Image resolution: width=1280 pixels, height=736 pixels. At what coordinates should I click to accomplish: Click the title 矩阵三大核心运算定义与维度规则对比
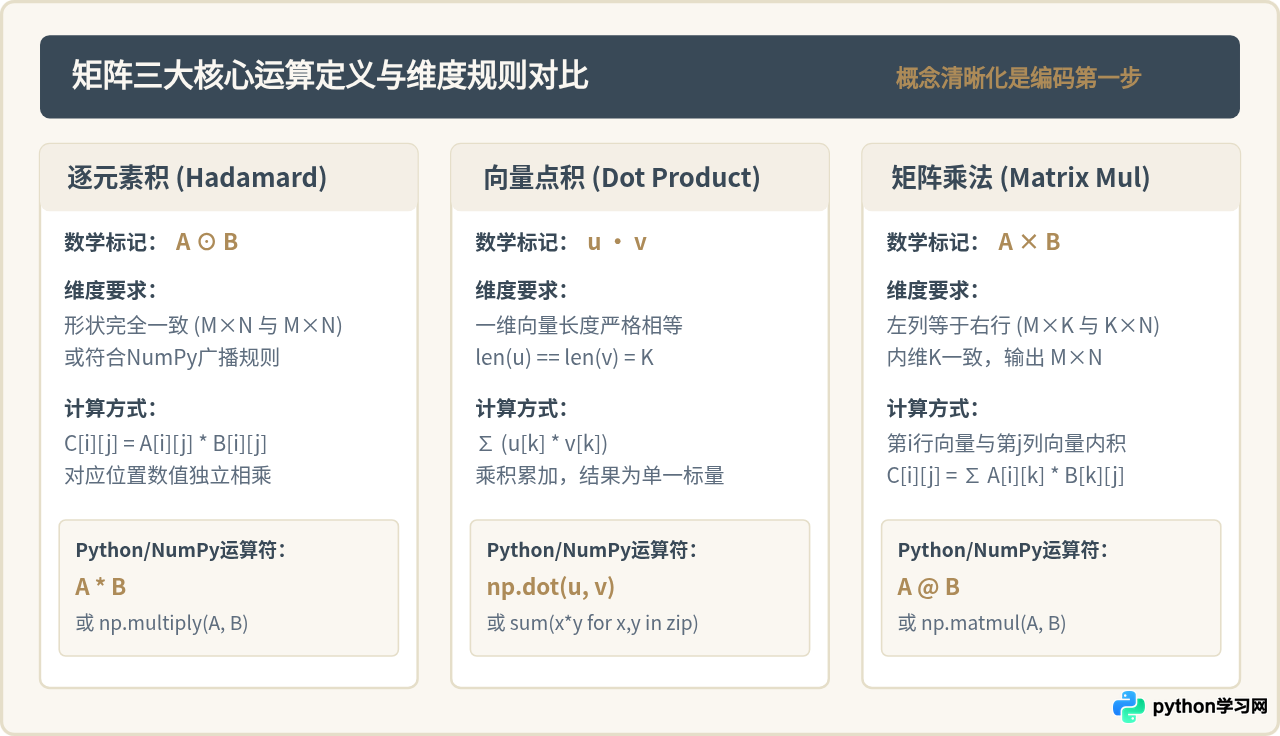pyautogui.click(x=330, y=77)
